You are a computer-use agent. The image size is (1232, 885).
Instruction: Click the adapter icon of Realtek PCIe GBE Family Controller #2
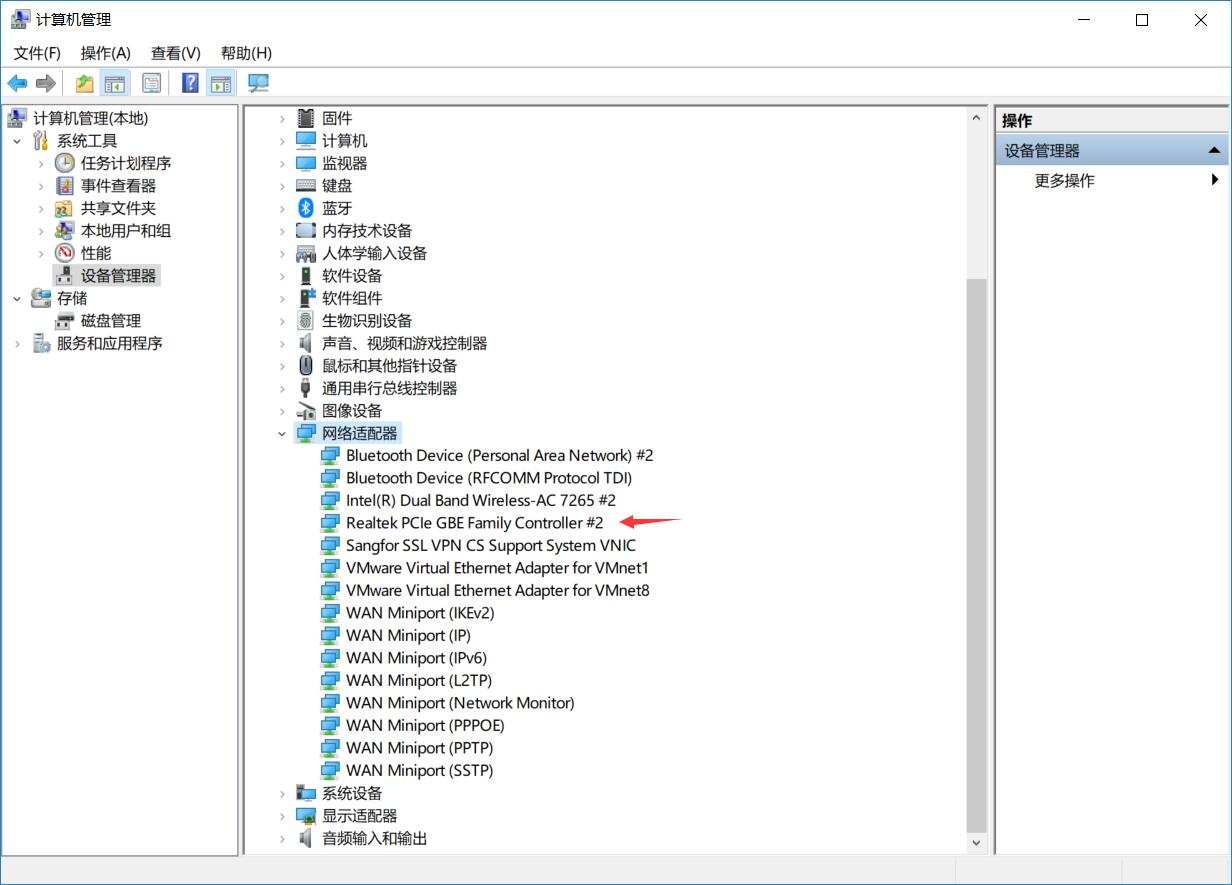tap(330, 523)
